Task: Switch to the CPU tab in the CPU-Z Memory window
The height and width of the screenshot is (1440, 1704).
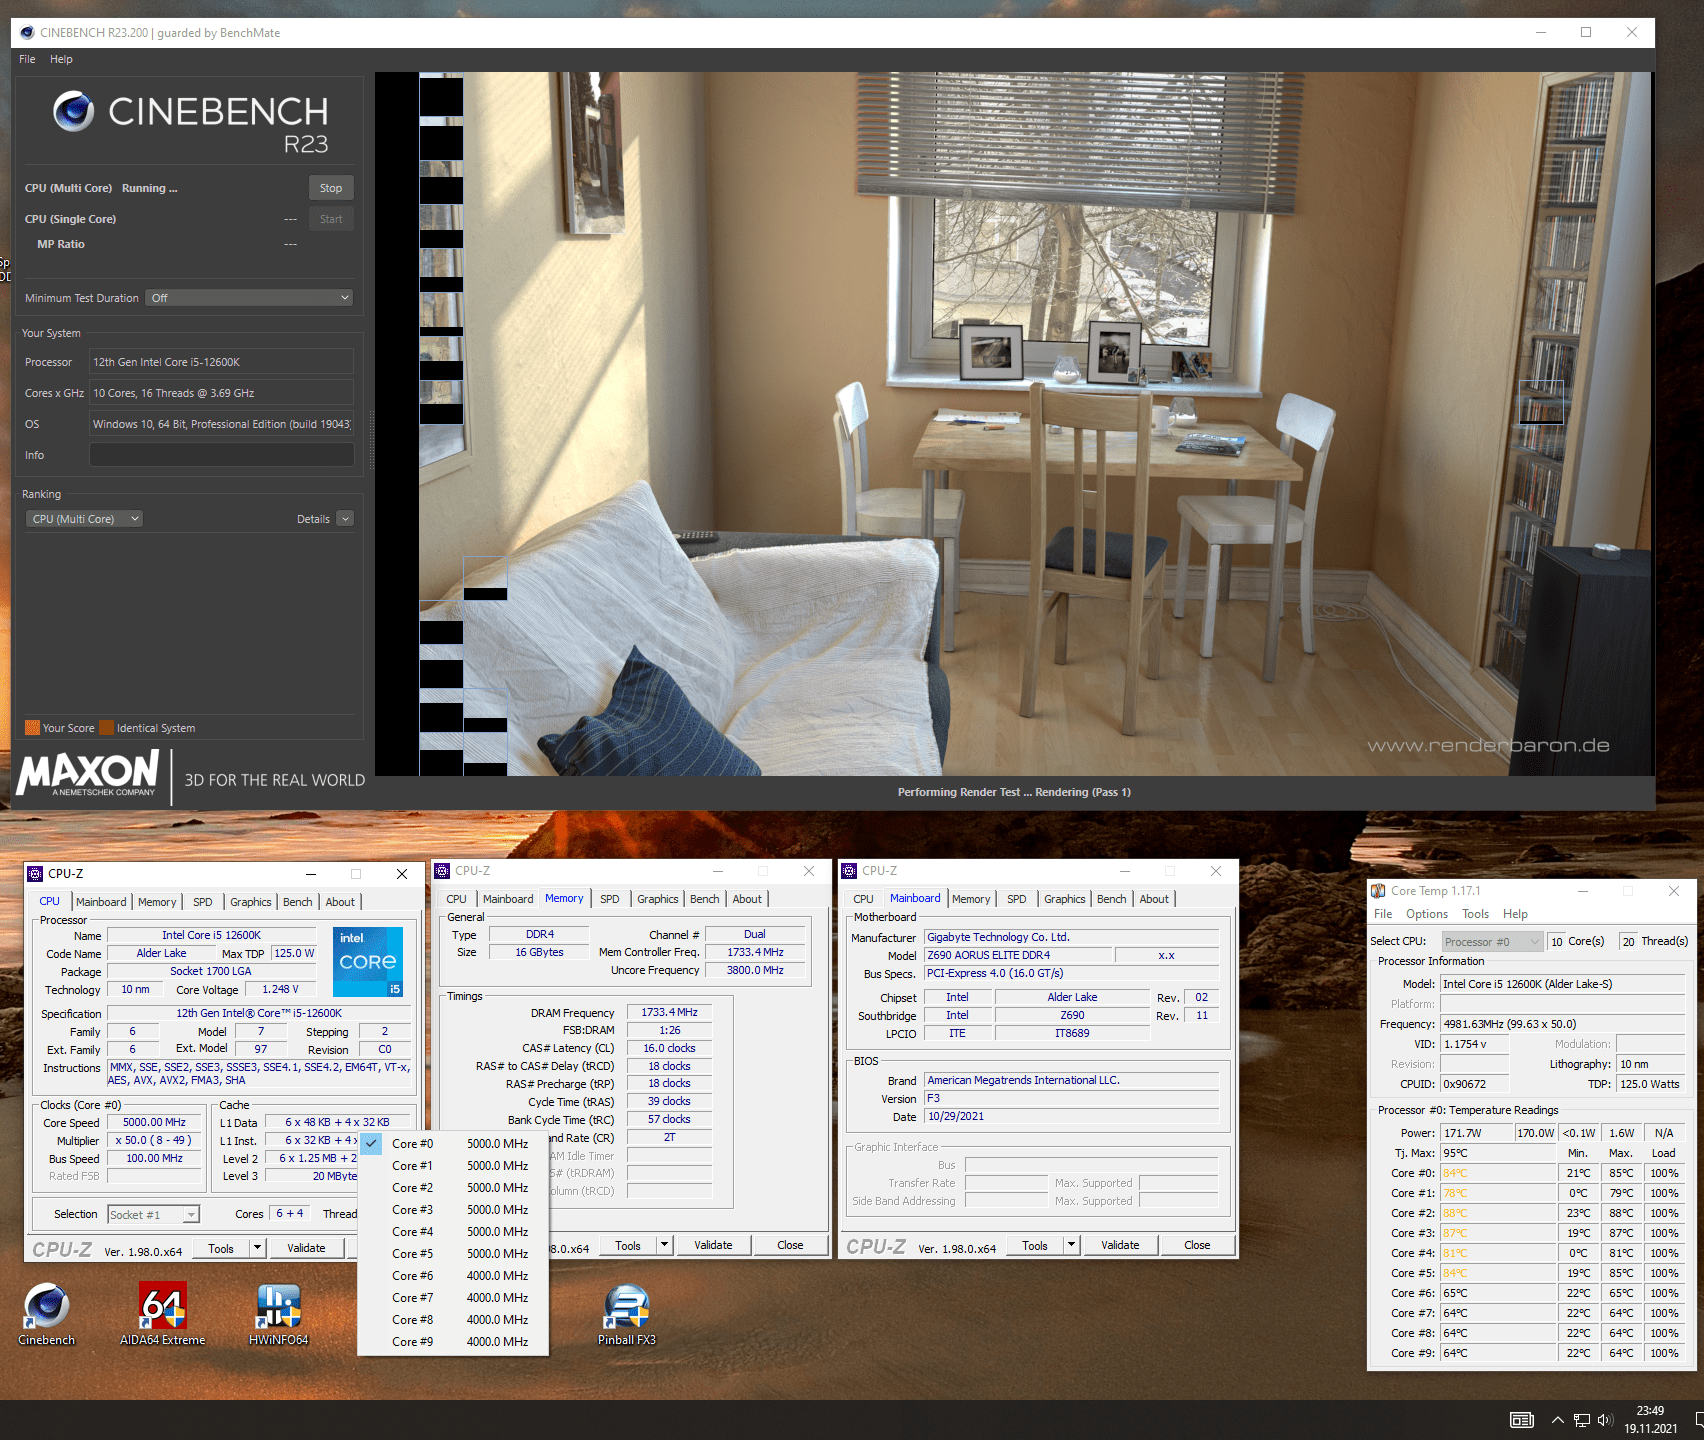Action: (456, 899)
